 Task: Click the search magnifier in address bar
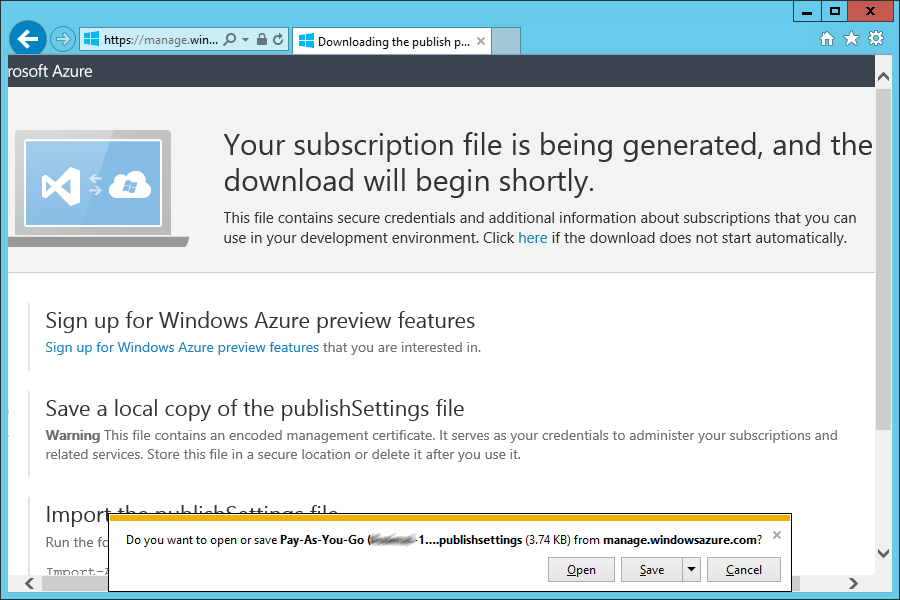230,39
